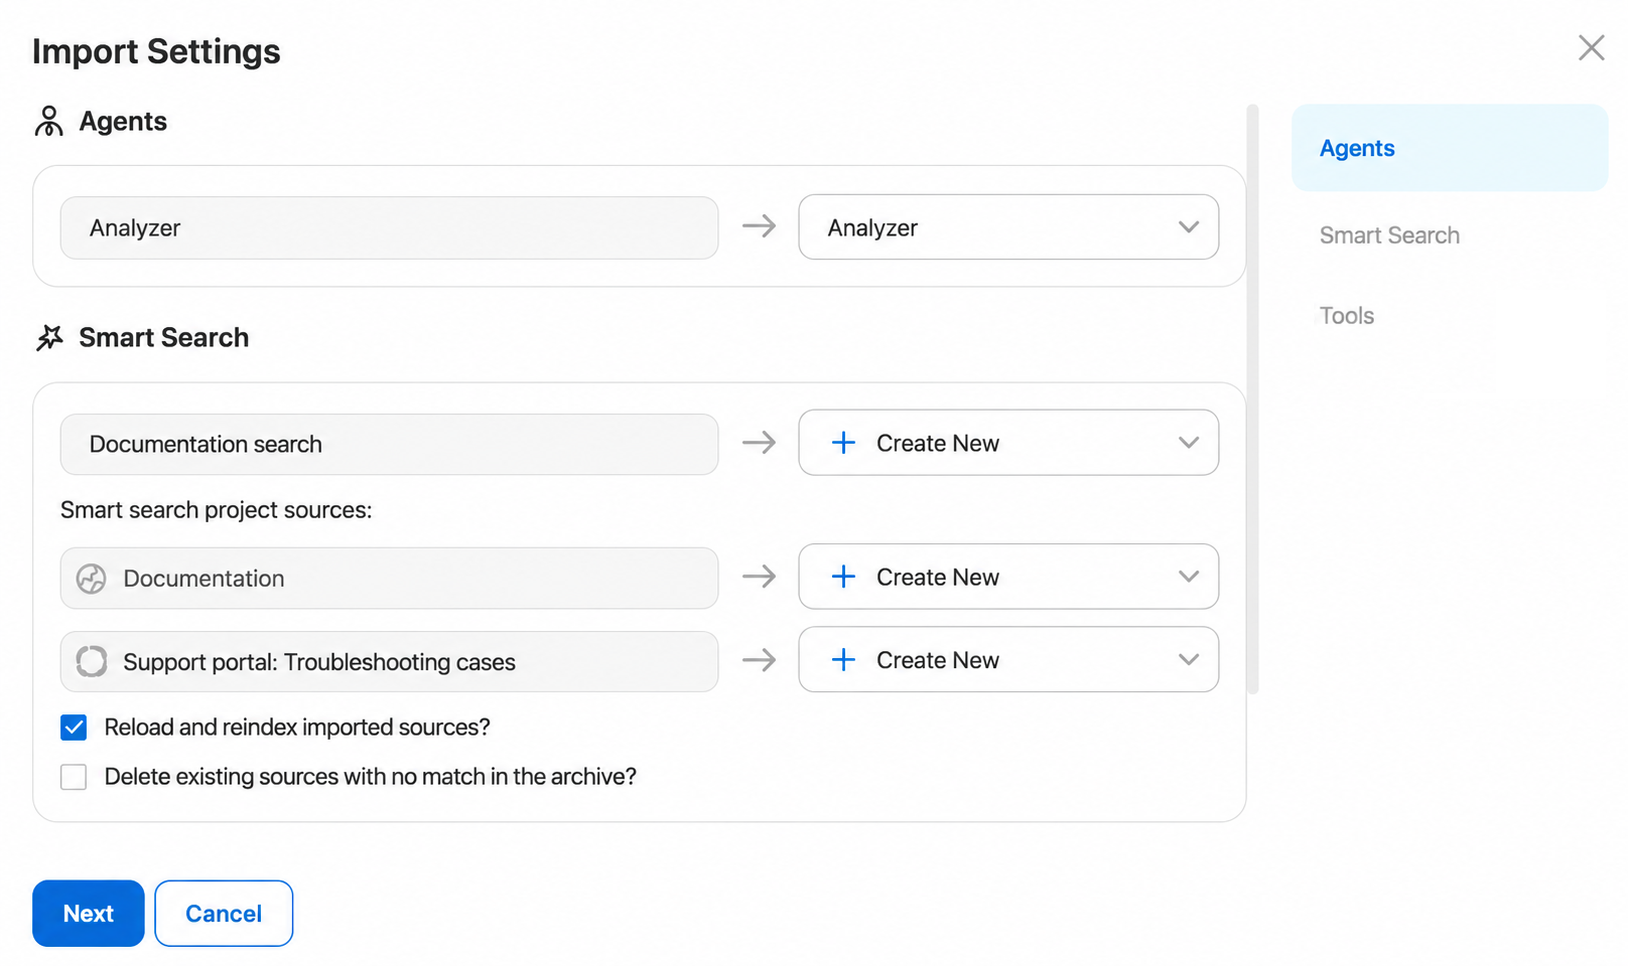Click the Import Settings dialog title
This screenshot has width=1628, height=966.
[x=156, y=51]
